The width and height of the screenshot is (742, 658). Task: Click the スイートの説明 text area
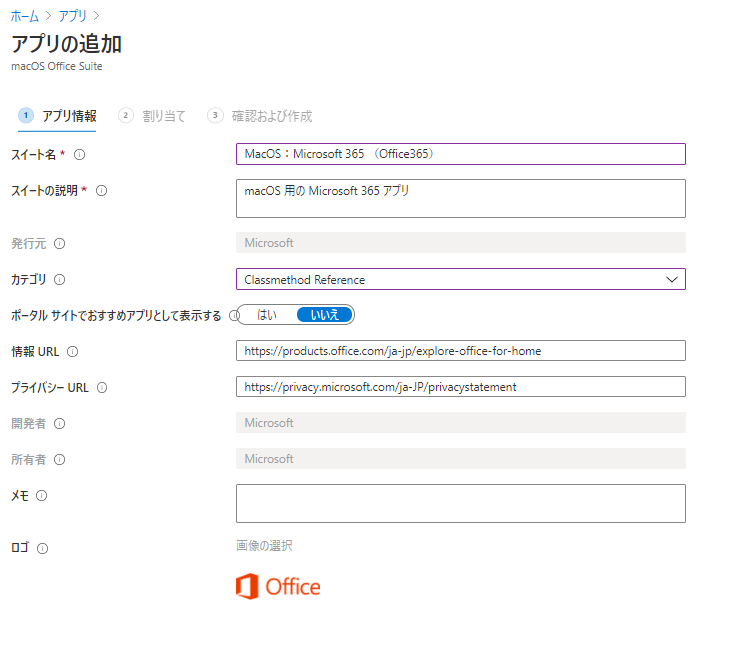(x=460, y=198)
